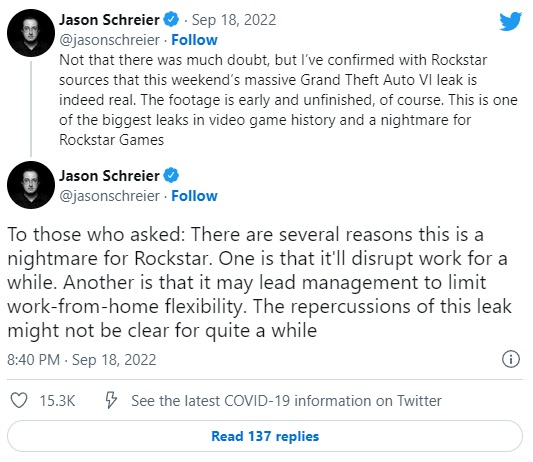Open the @jasonschreier handle in the second tweet
533x462 pixels.
pyautogui.click(x=109, y=196)
